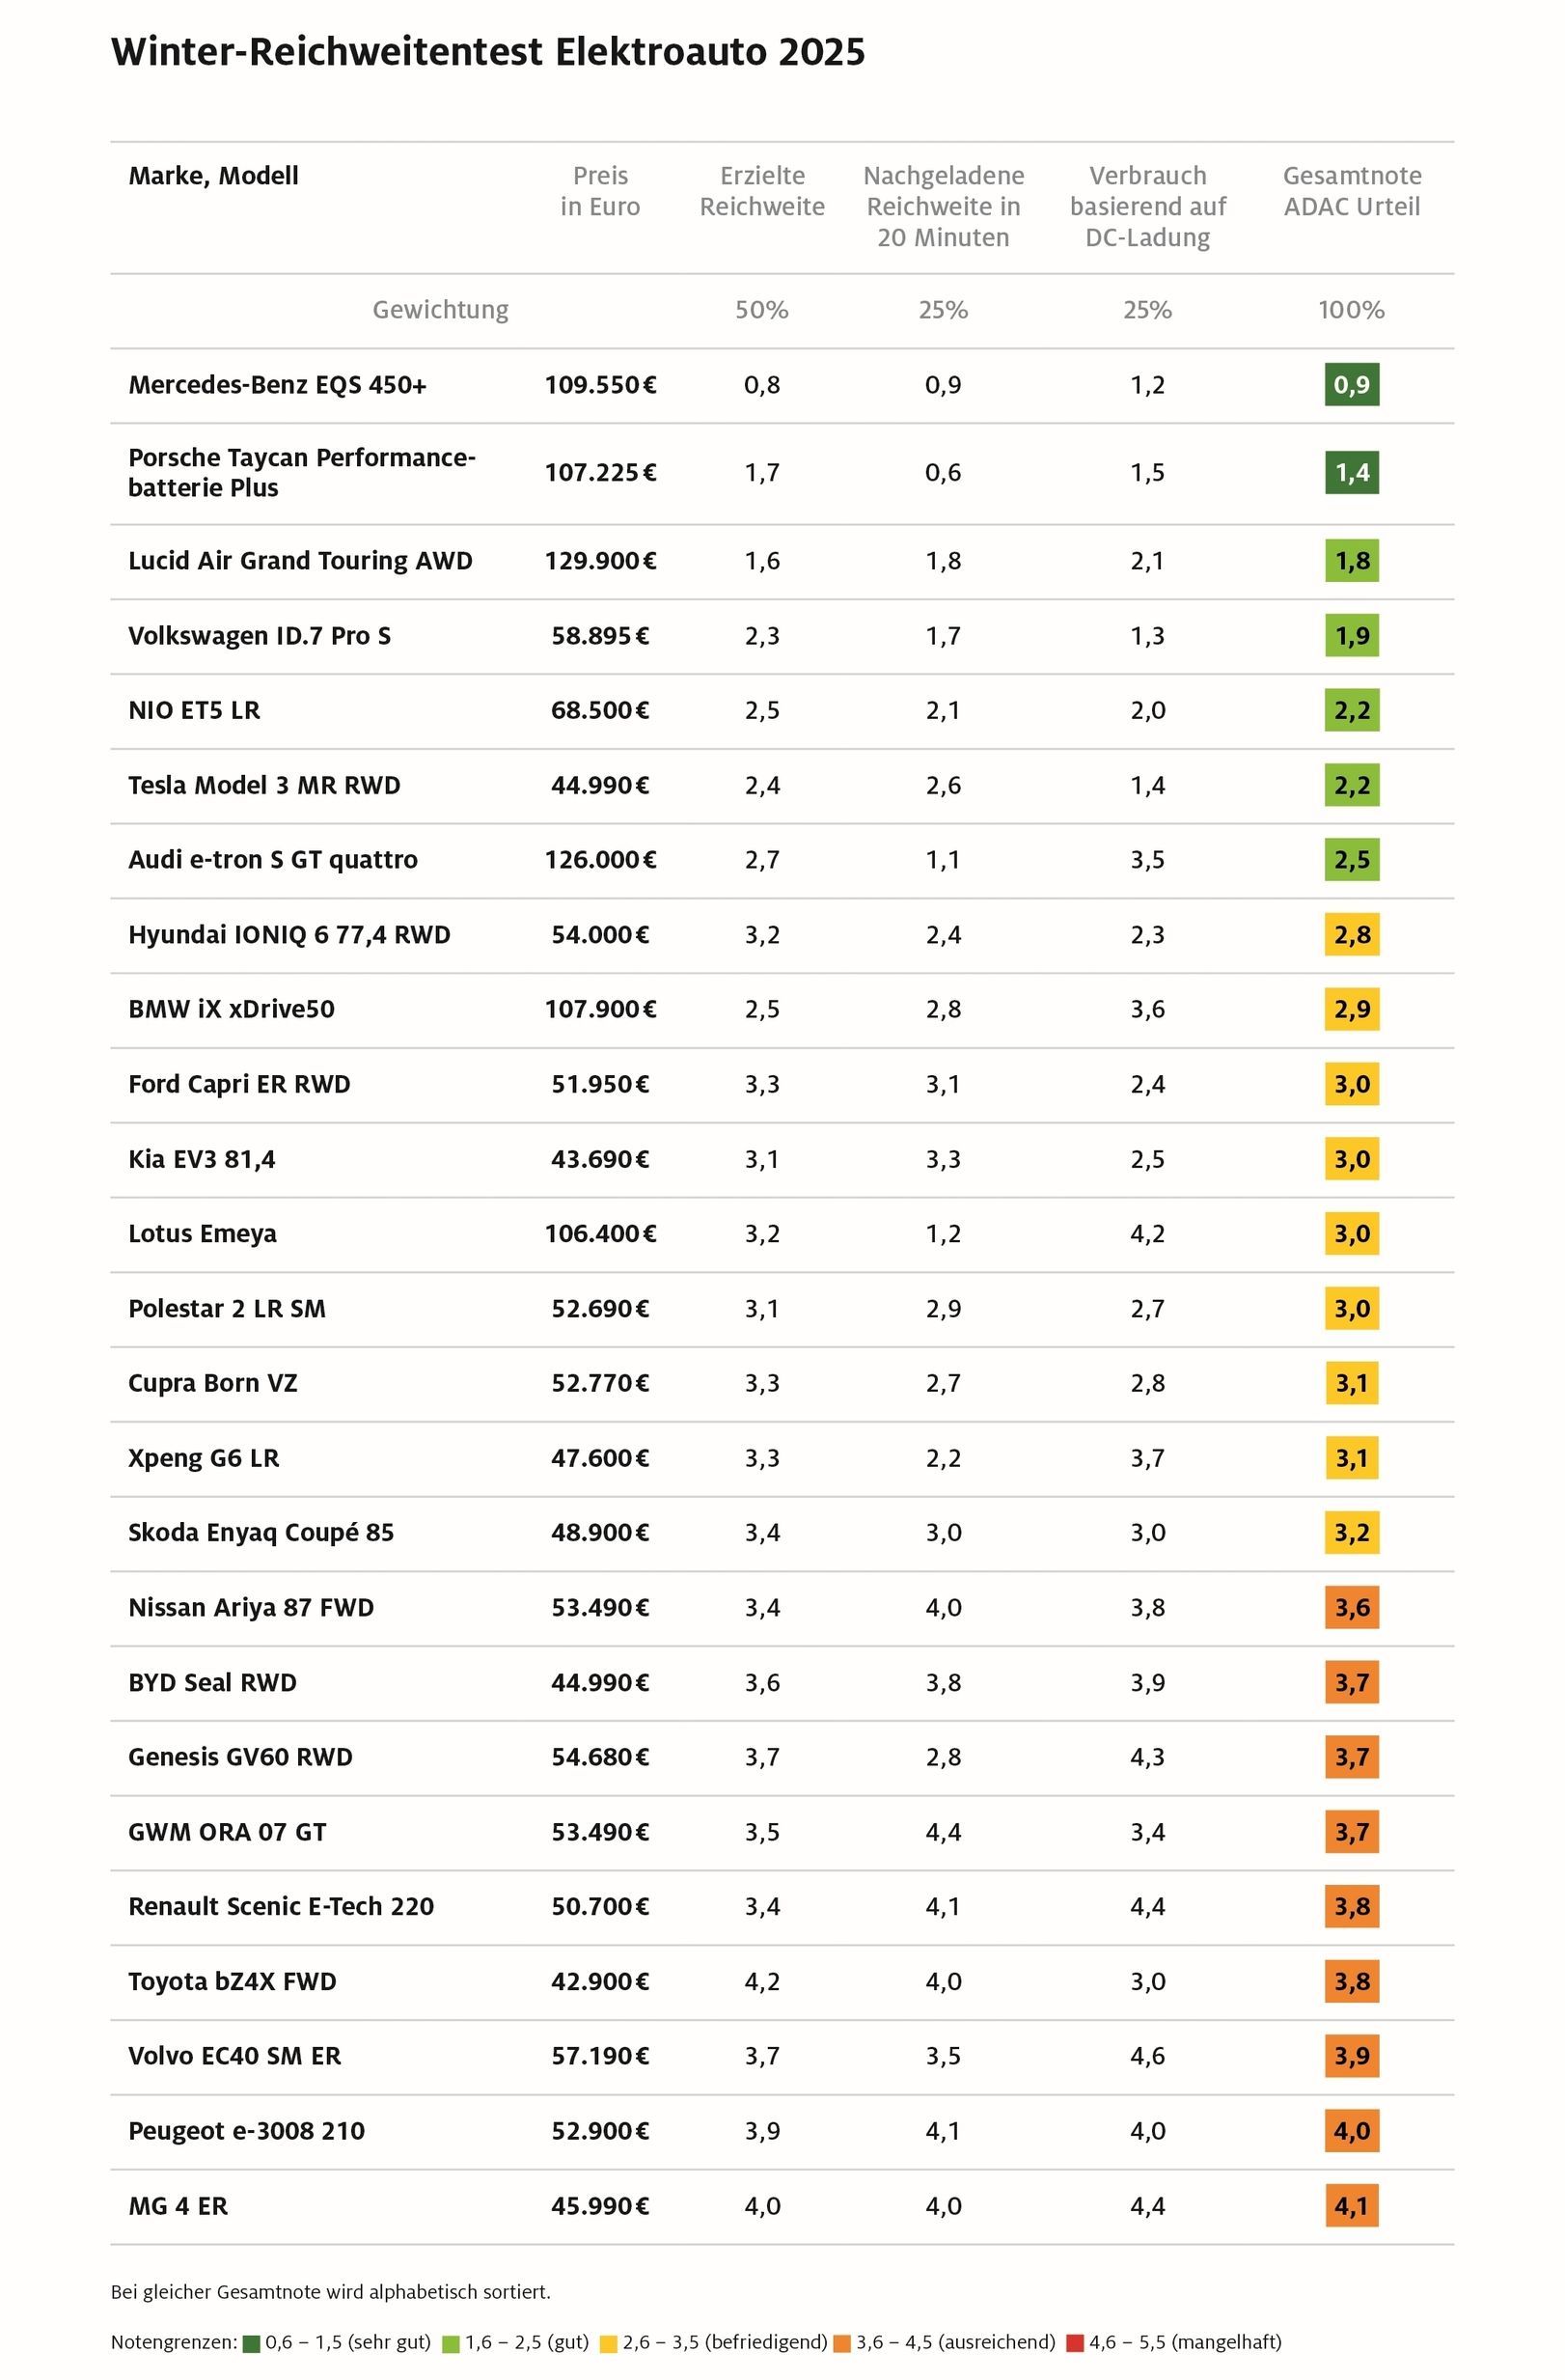Click the BMW iX xDrive50 row name

231,1009
